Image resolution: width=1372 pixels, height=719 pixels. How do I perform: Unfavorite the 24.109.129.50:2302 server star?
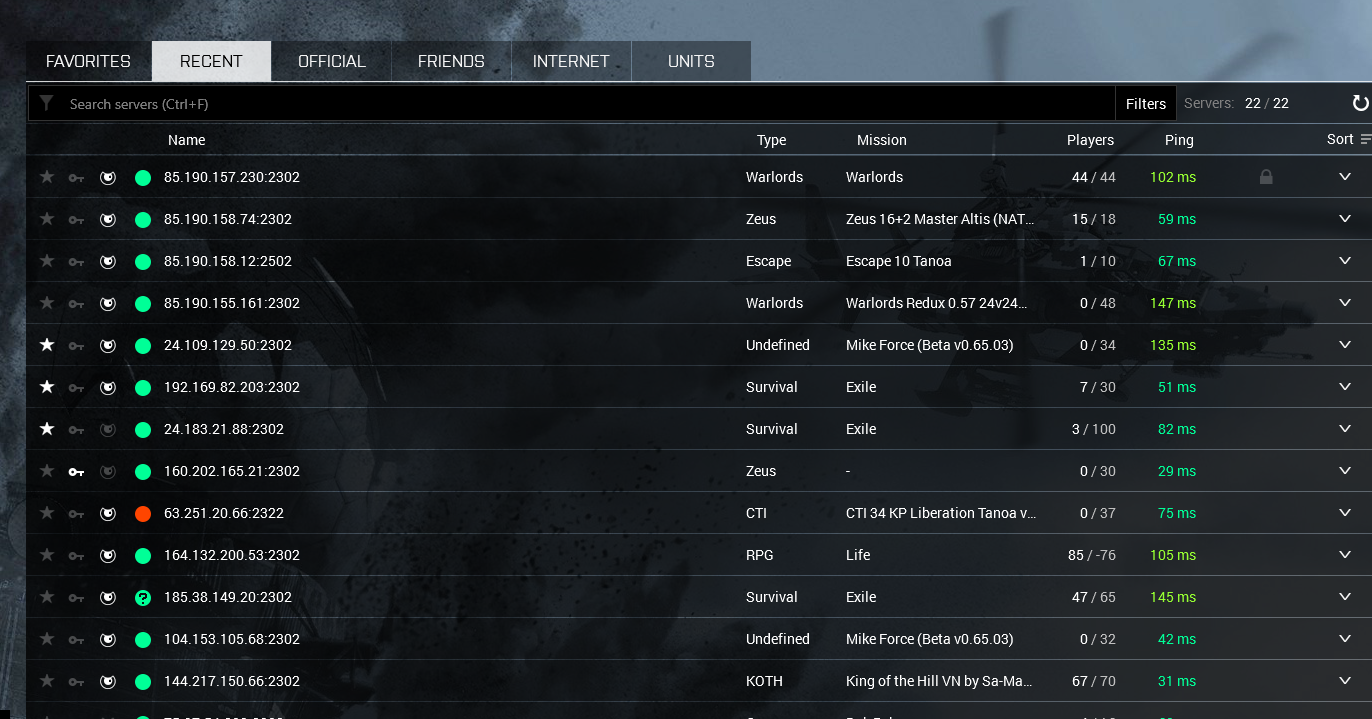(46, 345)
